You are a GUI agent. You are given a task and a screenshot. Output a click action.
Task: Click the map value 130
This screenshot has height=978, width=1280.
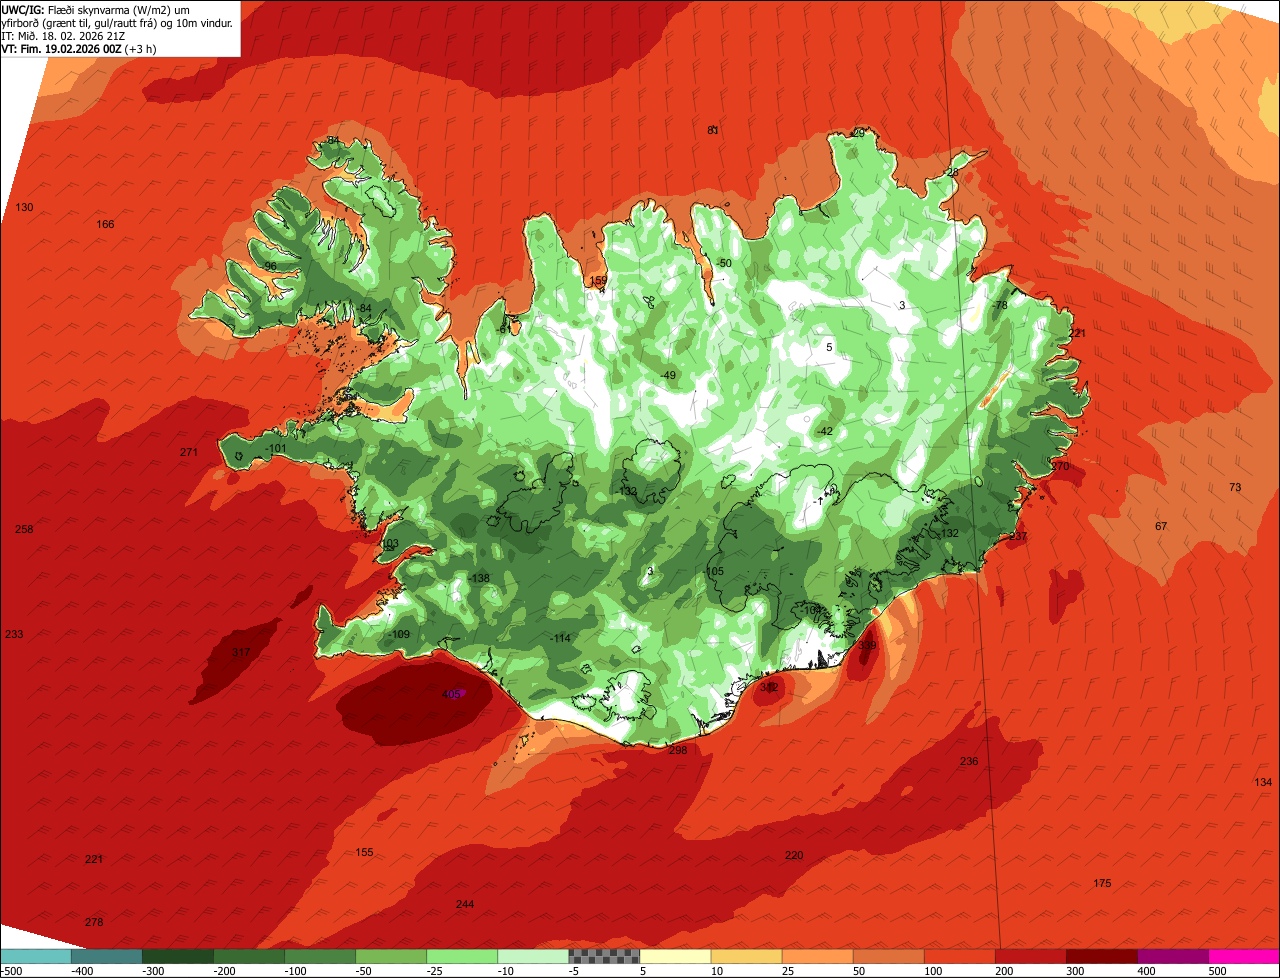(24, 207)
